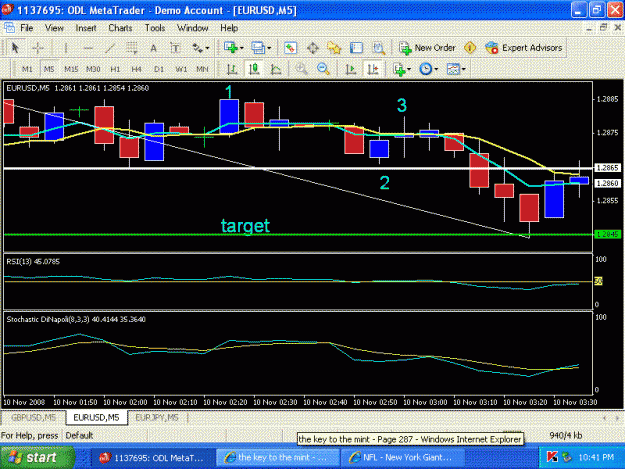Open the profiles icon
Viewport: 625px width, 469px height.
(x=258, y=48)
